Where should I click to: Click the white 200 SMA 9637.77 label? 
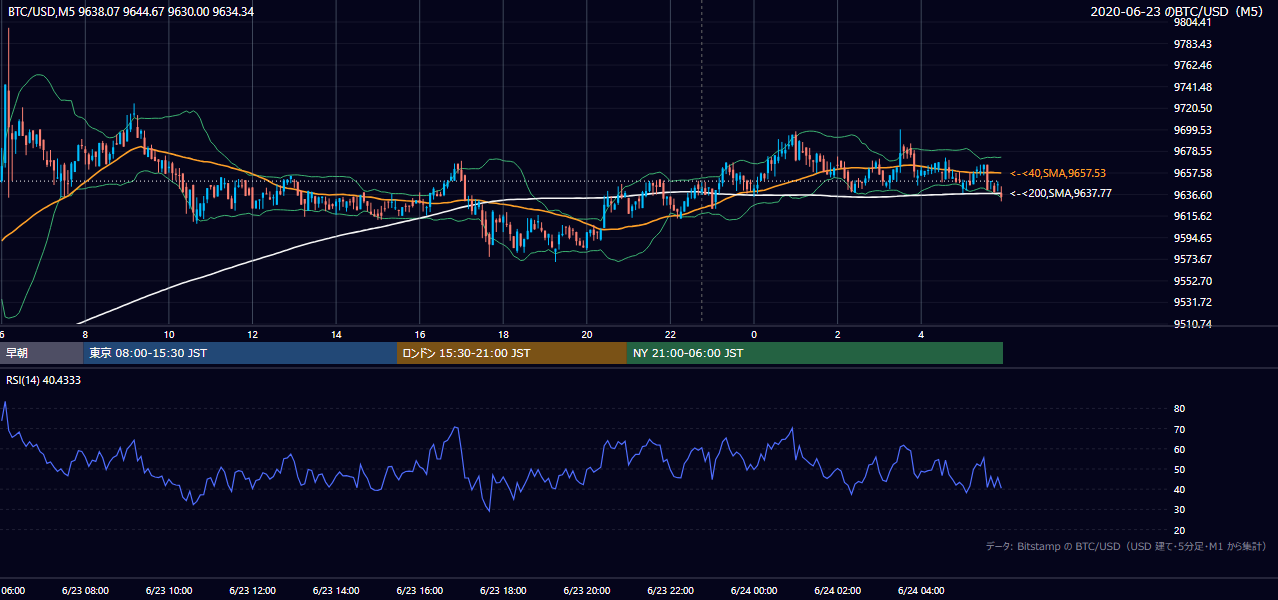click(1061, 194)
